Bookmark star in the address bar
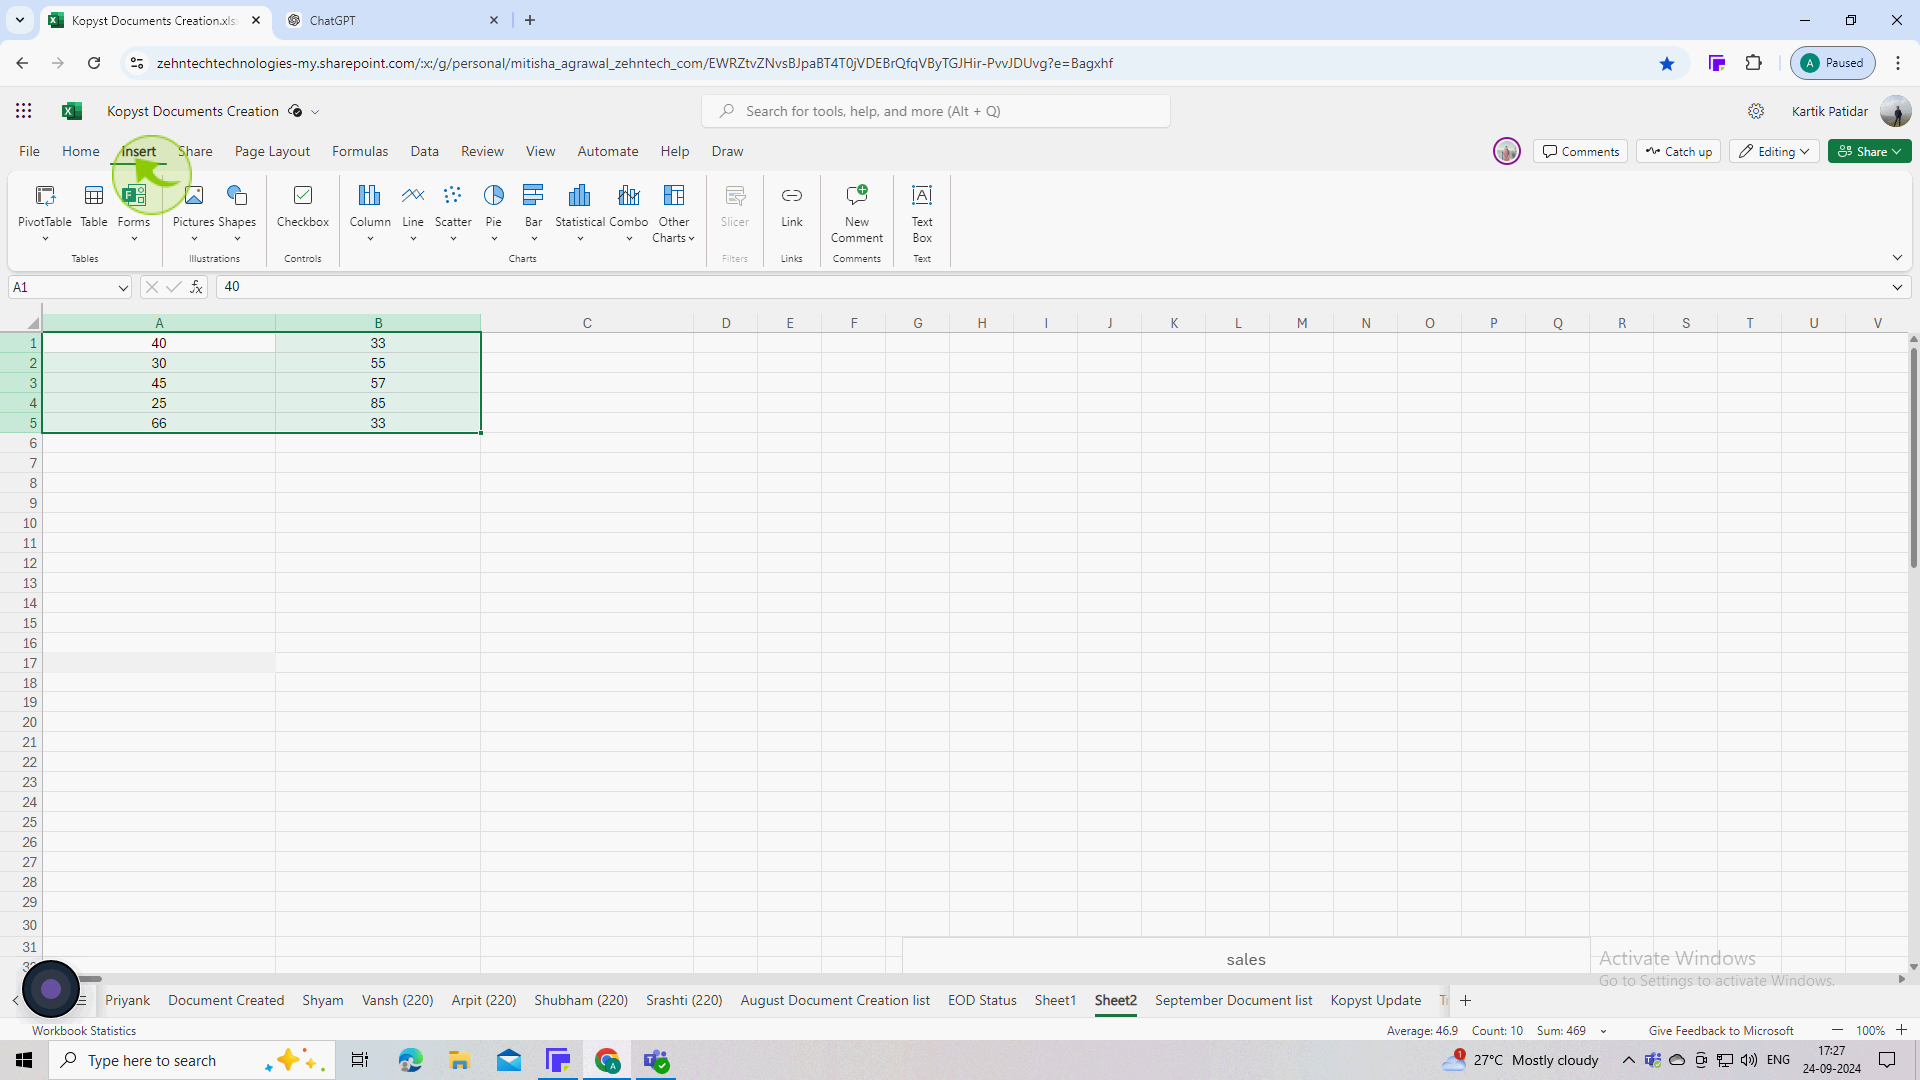Viewport: 1920px width, 1080px height. [1667, 63]
